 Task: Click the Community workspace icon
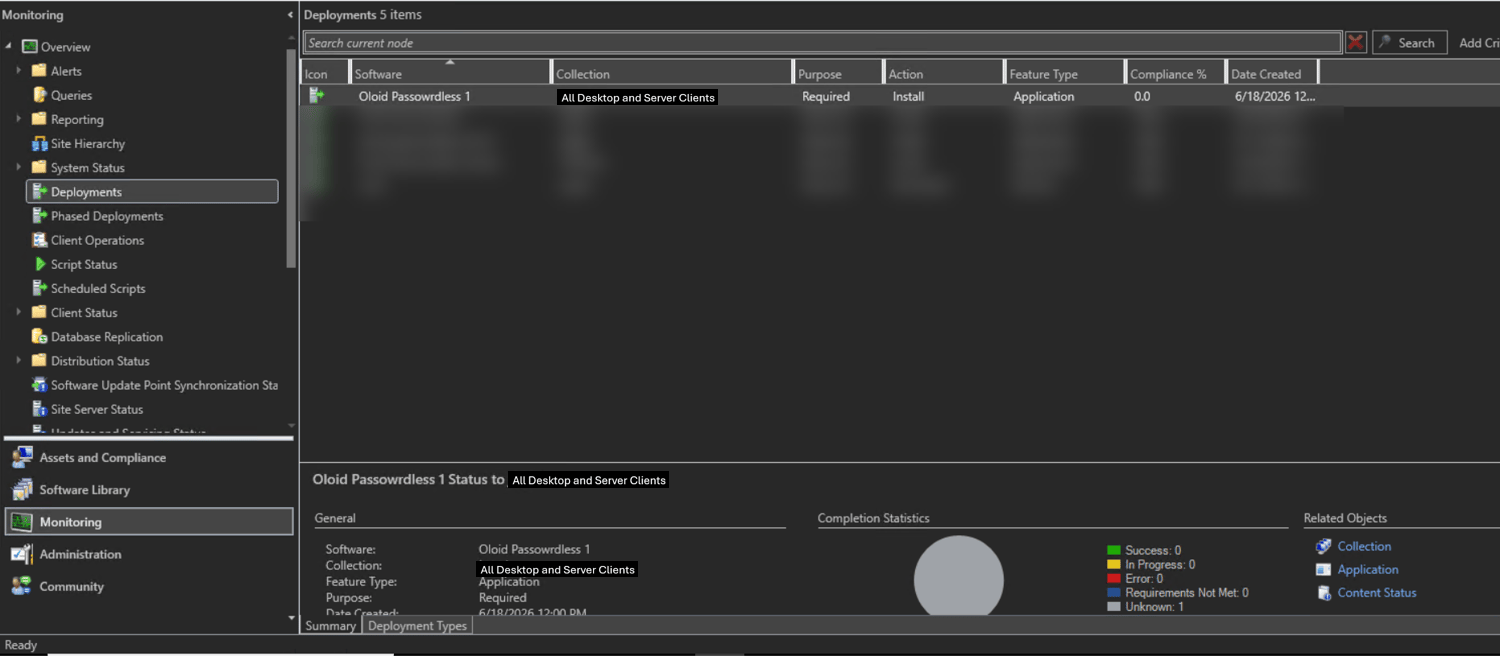pos(21,586)
